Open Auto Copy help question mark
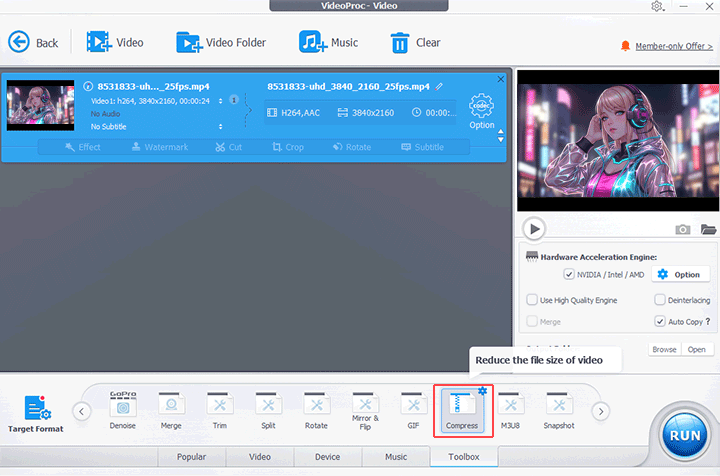720x476 pixels. point(708,321)
